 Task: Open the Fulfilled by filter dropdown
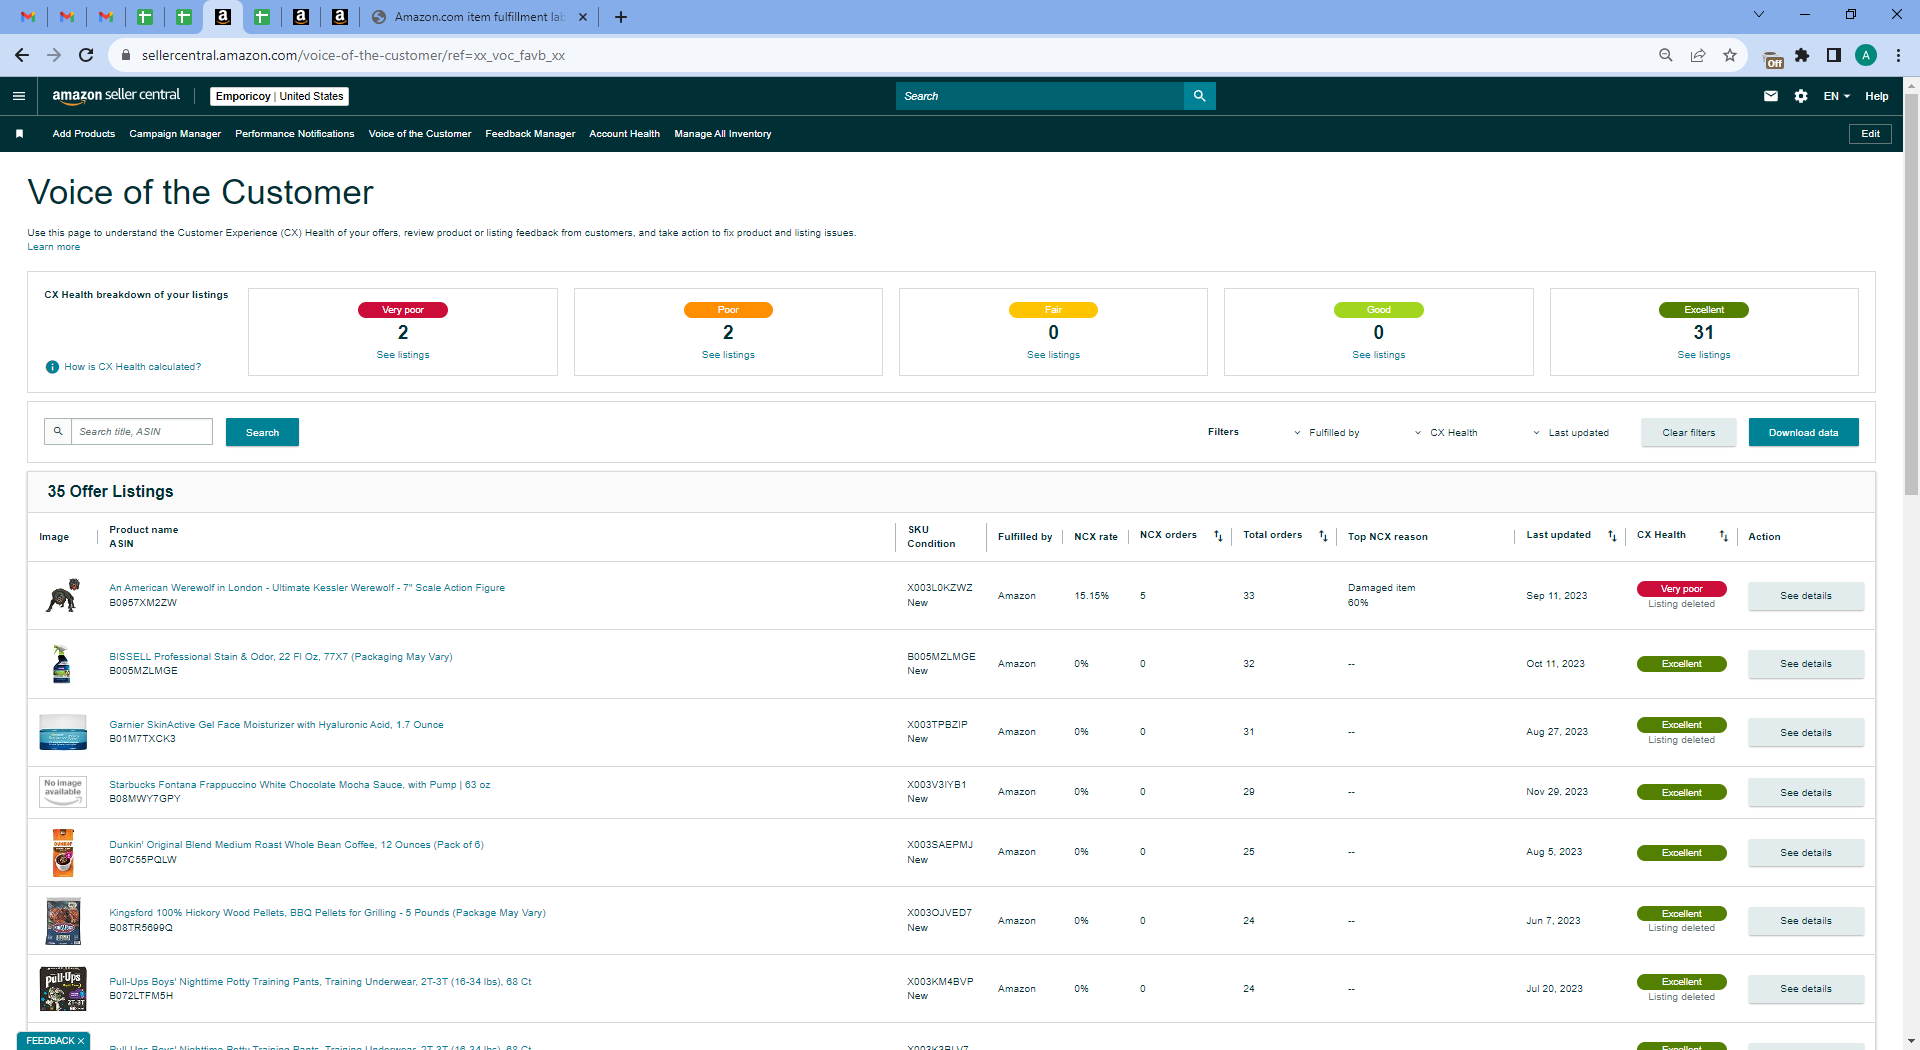[1327, 433]
